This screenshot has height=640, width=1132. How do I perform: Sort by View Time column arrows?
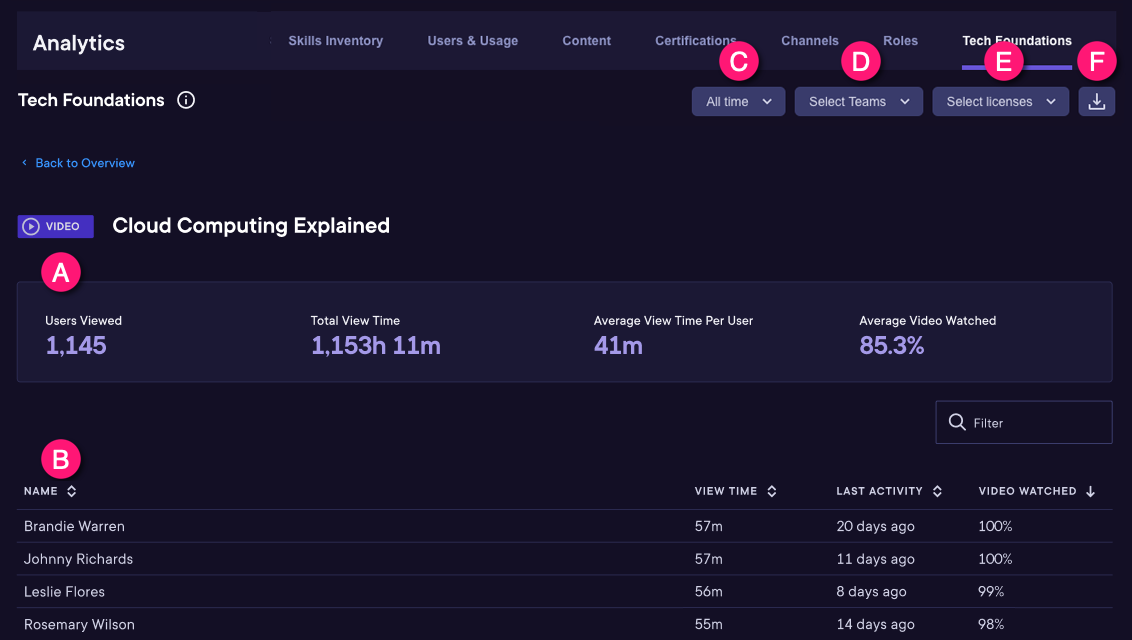(772, 491)
